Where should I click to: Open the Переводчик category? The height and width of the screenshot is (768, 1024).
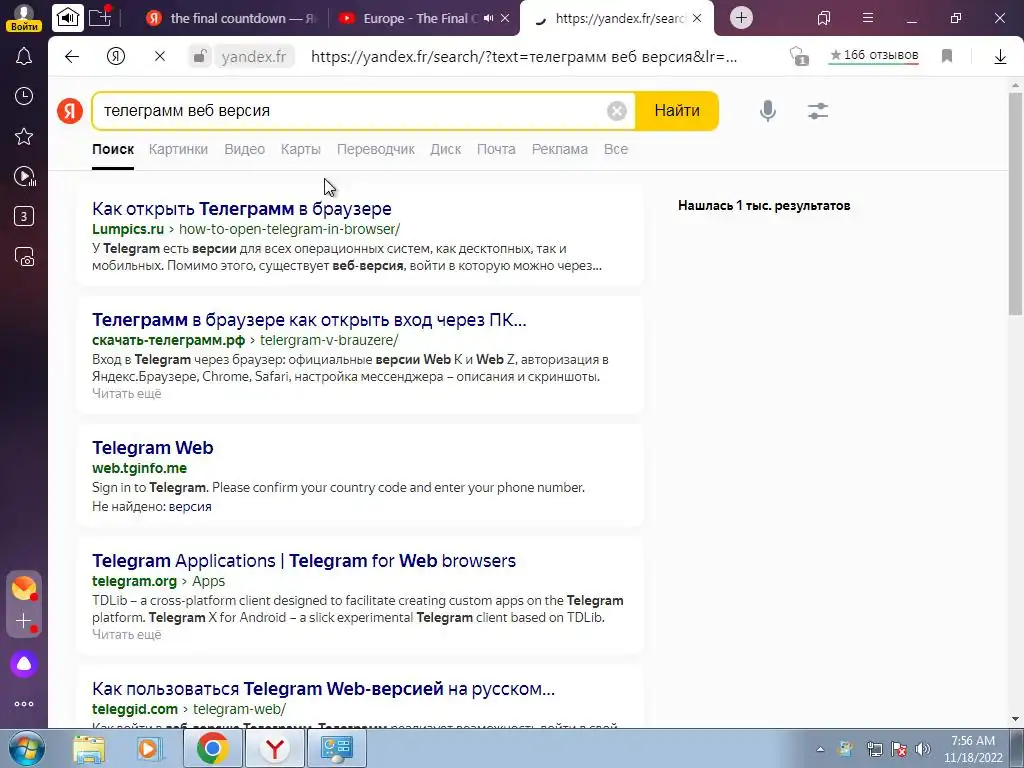(x=376, y=149)
